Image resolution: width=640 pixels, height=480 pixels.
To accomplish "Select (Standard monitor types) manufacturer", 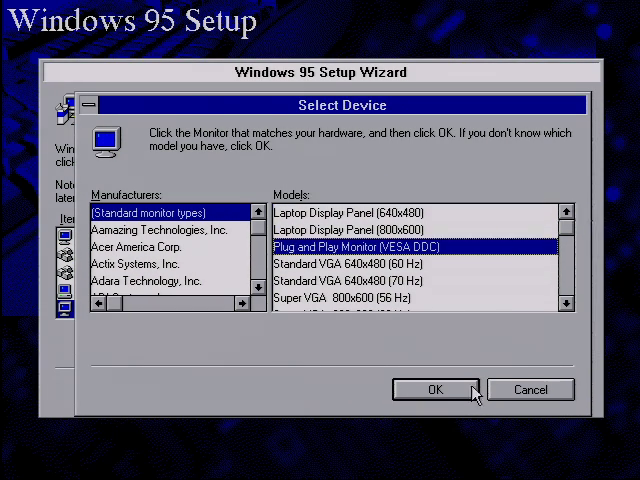I will click(x=170, y=213).
